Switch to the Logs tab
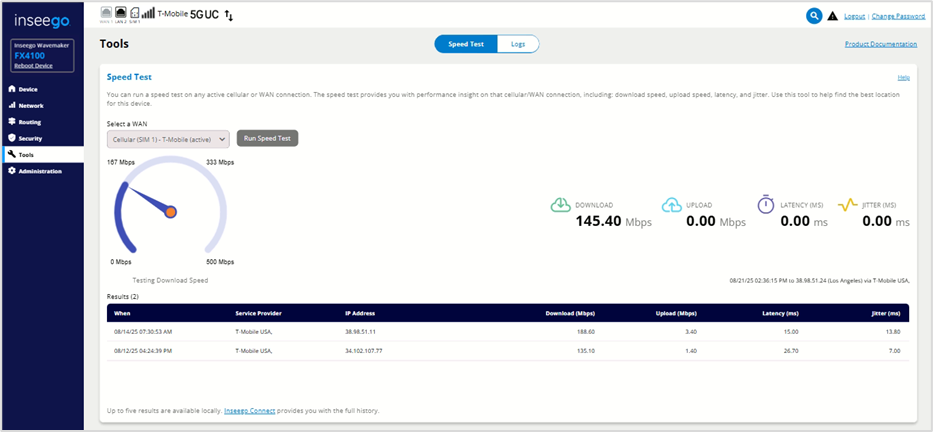Viewport: 933px width, 432px height. pos(517,44)
